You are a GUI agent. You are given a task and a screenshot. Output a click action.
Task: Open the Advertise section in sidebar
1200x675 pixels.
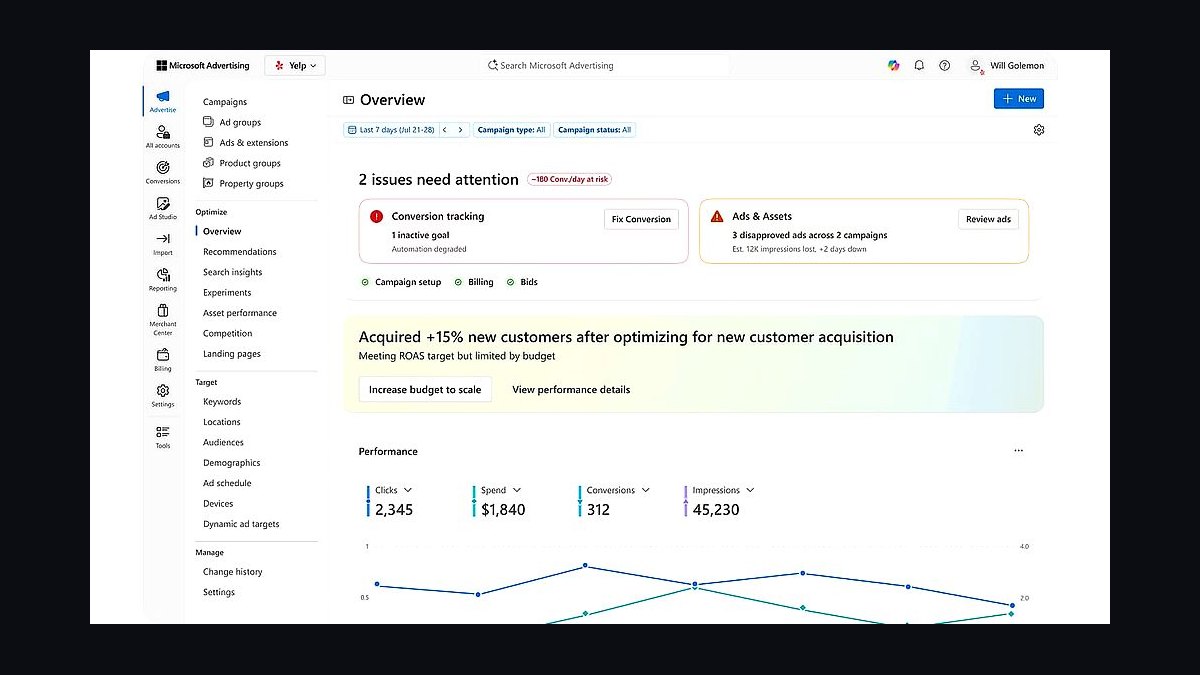point(162,101)
